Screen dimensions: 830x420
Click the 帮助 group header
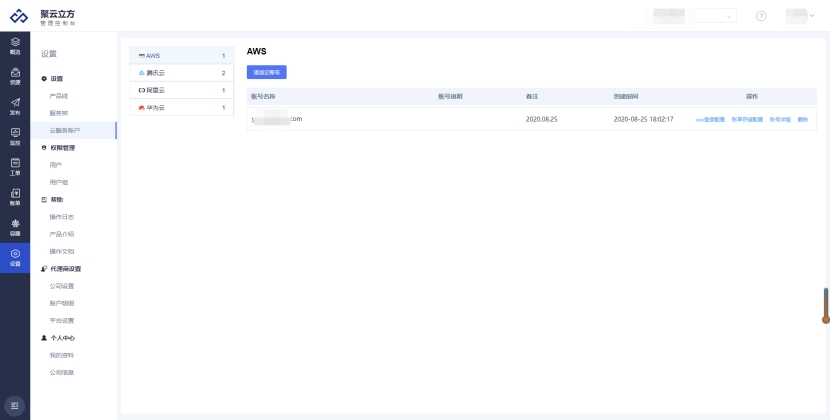(52, 200)
